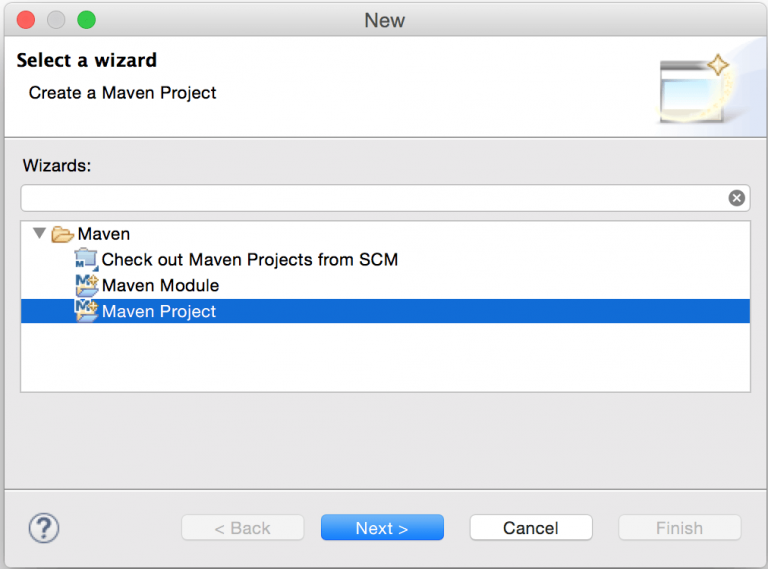
Task: Select the Maven category label
Action: point(104,234)
